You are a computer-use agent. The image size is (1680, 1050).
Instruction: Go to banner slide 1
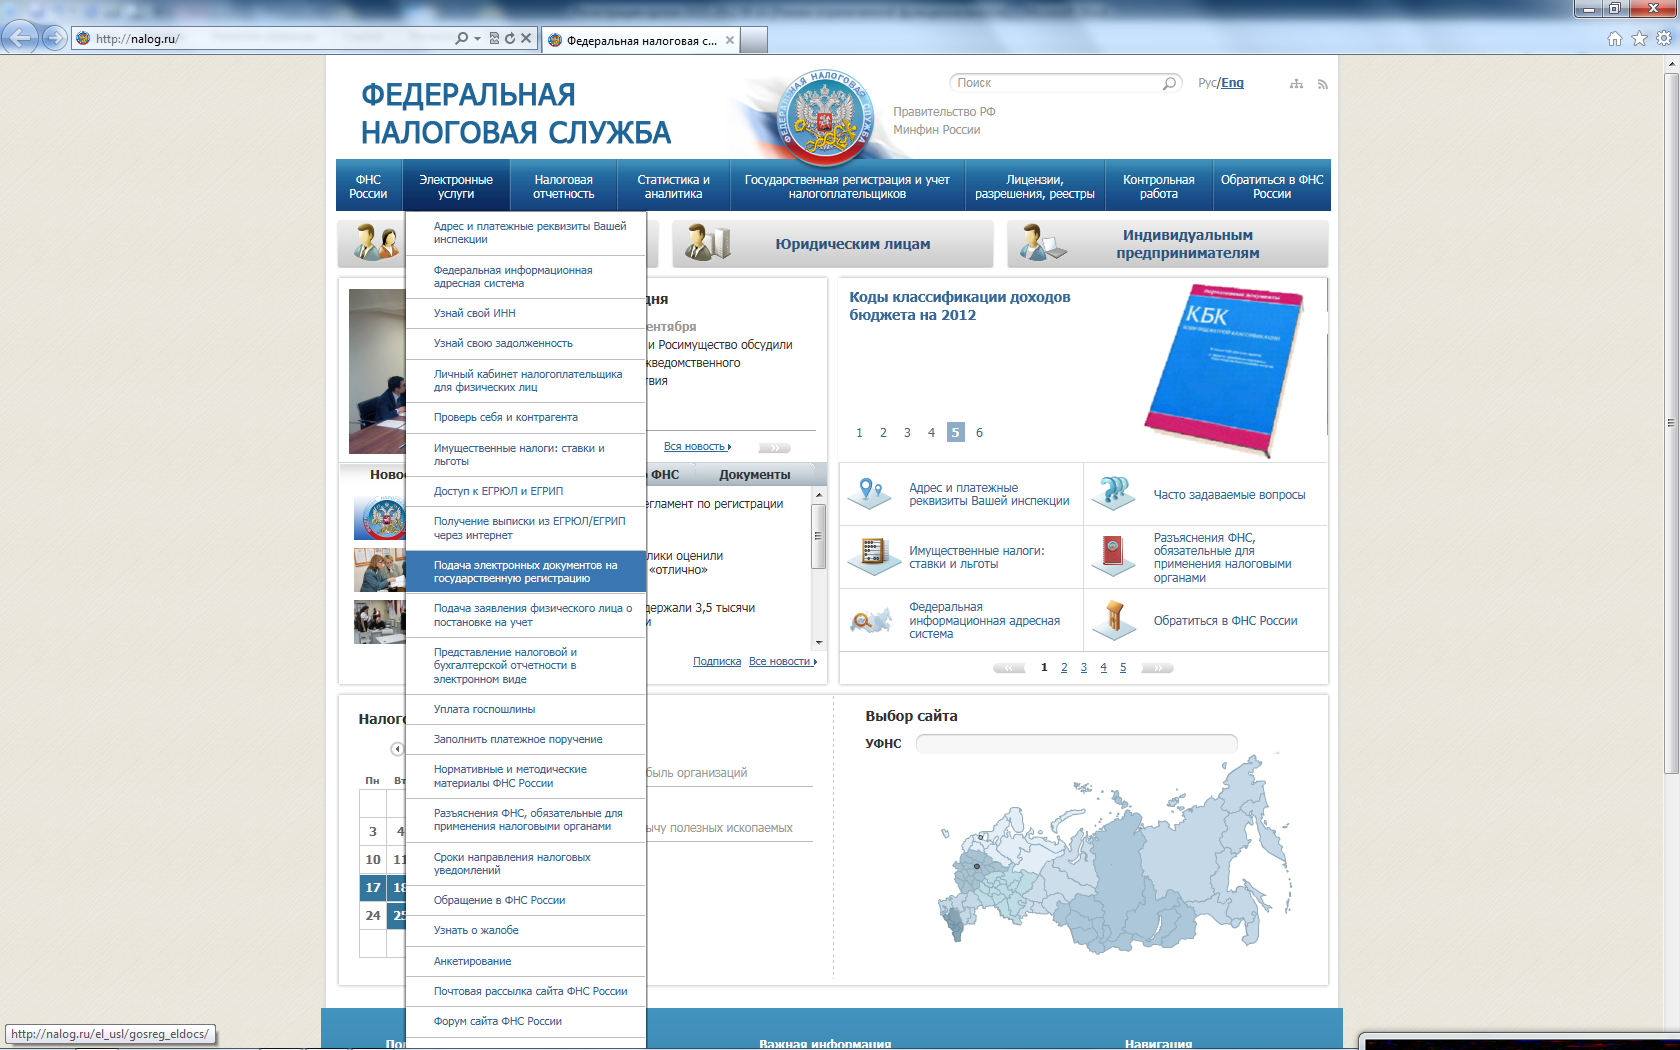click(x=859, y=432)
